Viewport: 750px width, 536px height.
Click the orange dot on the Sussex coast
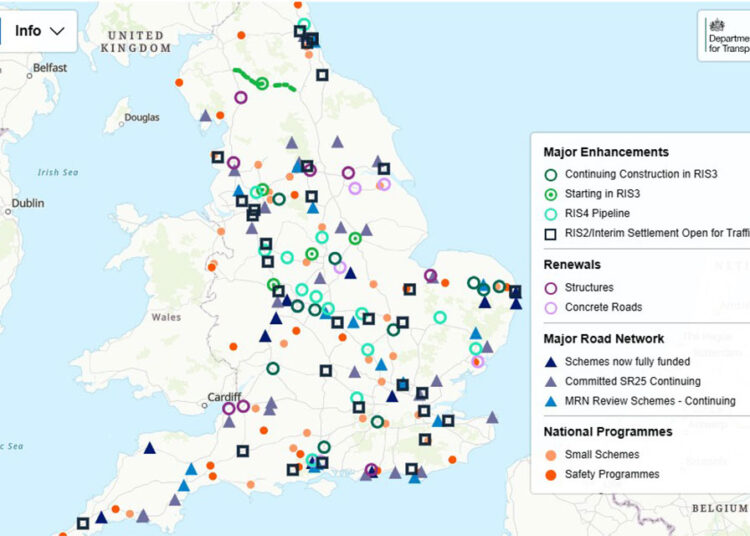[452, 459]
